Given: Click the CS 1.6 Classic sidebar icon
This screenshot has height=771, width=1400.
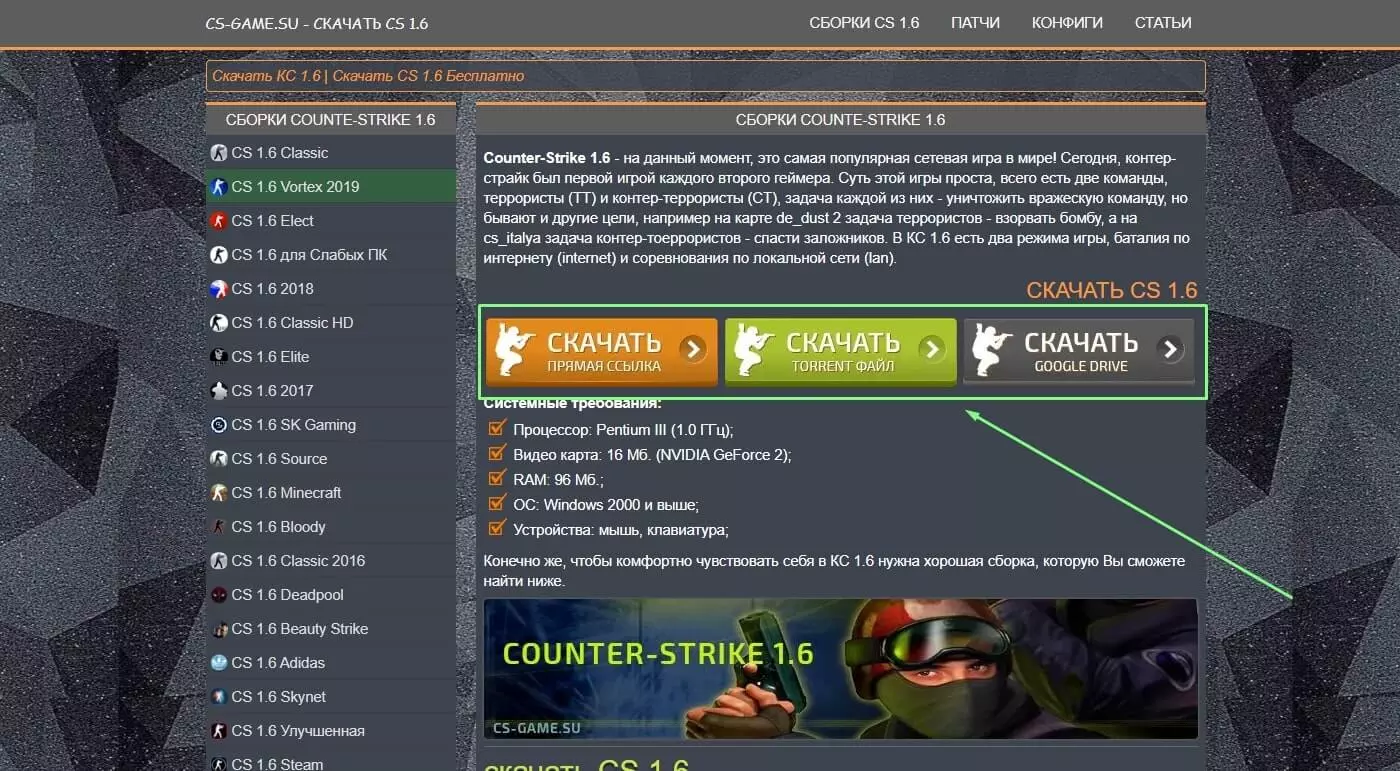Looking at the screenshot, I should pos(219,153).
